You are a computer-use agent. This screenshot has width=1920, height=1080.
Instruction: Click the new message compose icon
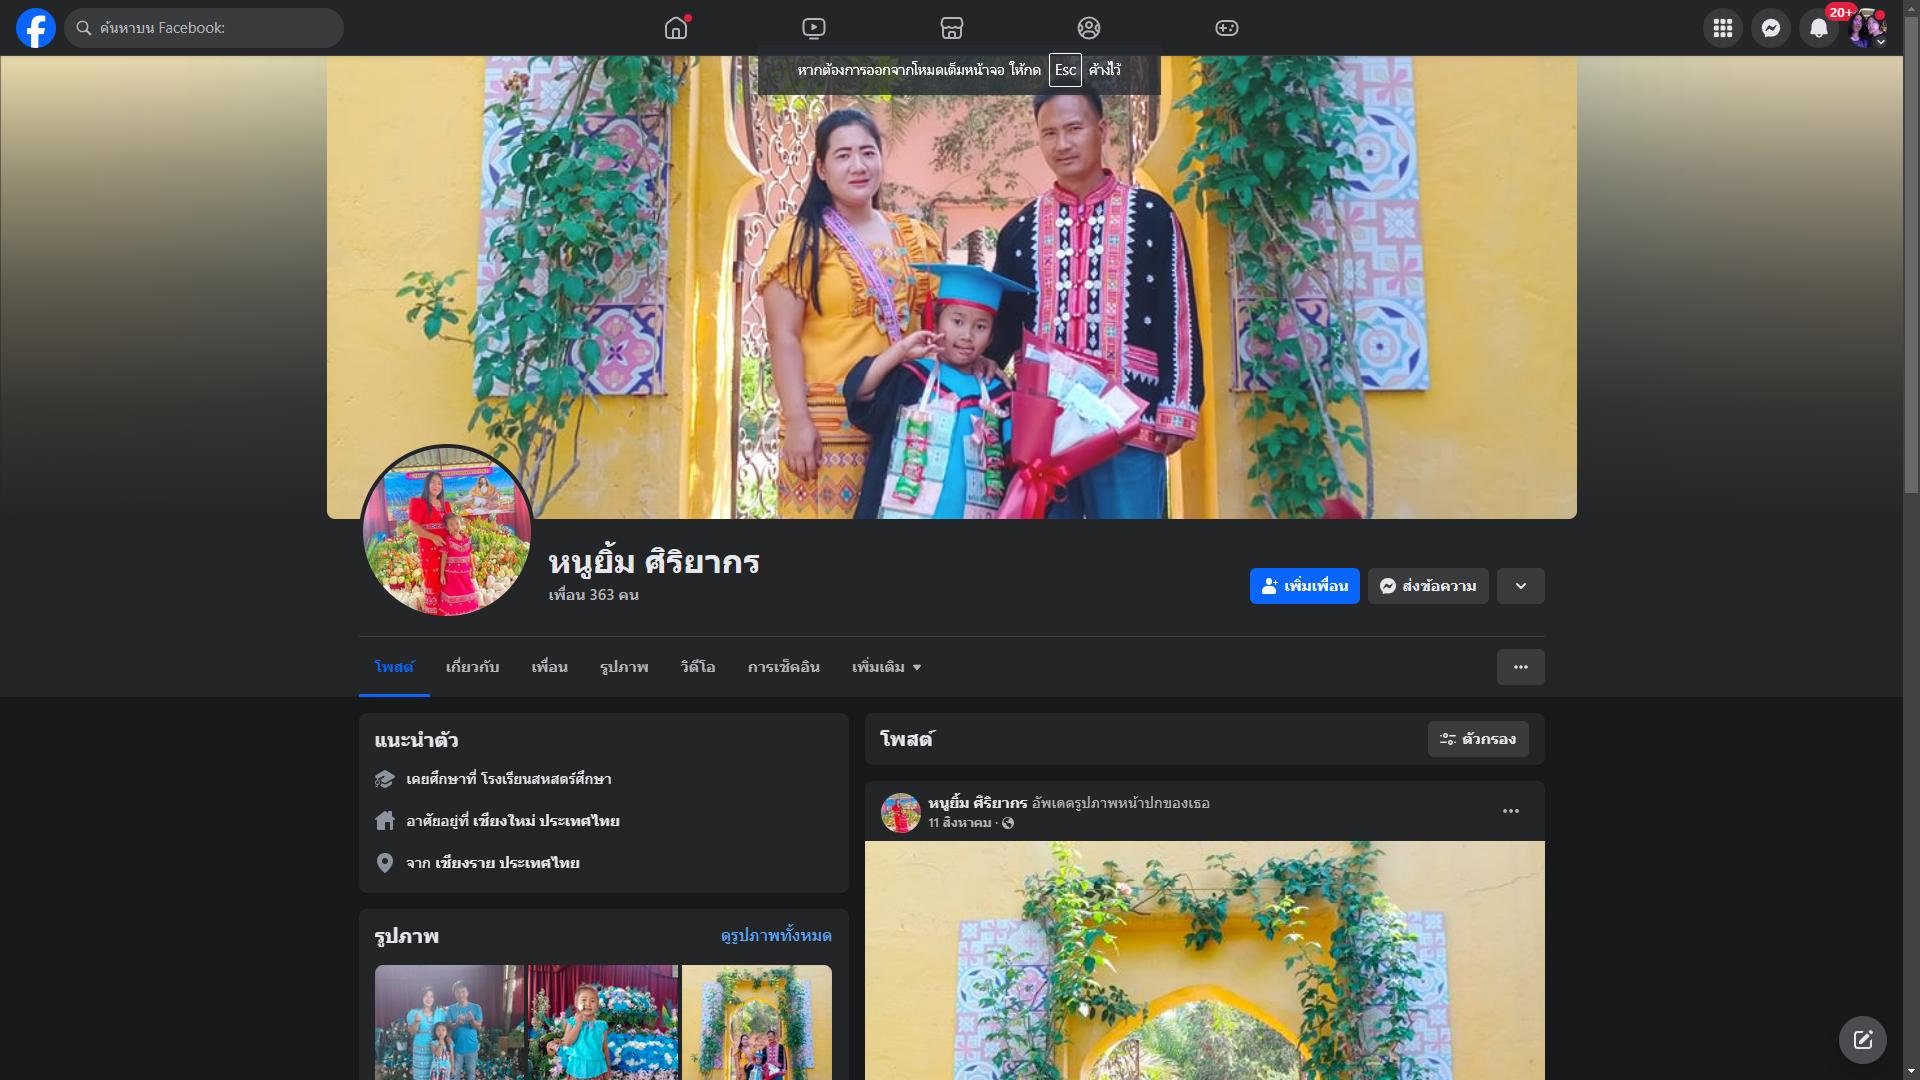pyautogui.click(x=1862, y=1040)
